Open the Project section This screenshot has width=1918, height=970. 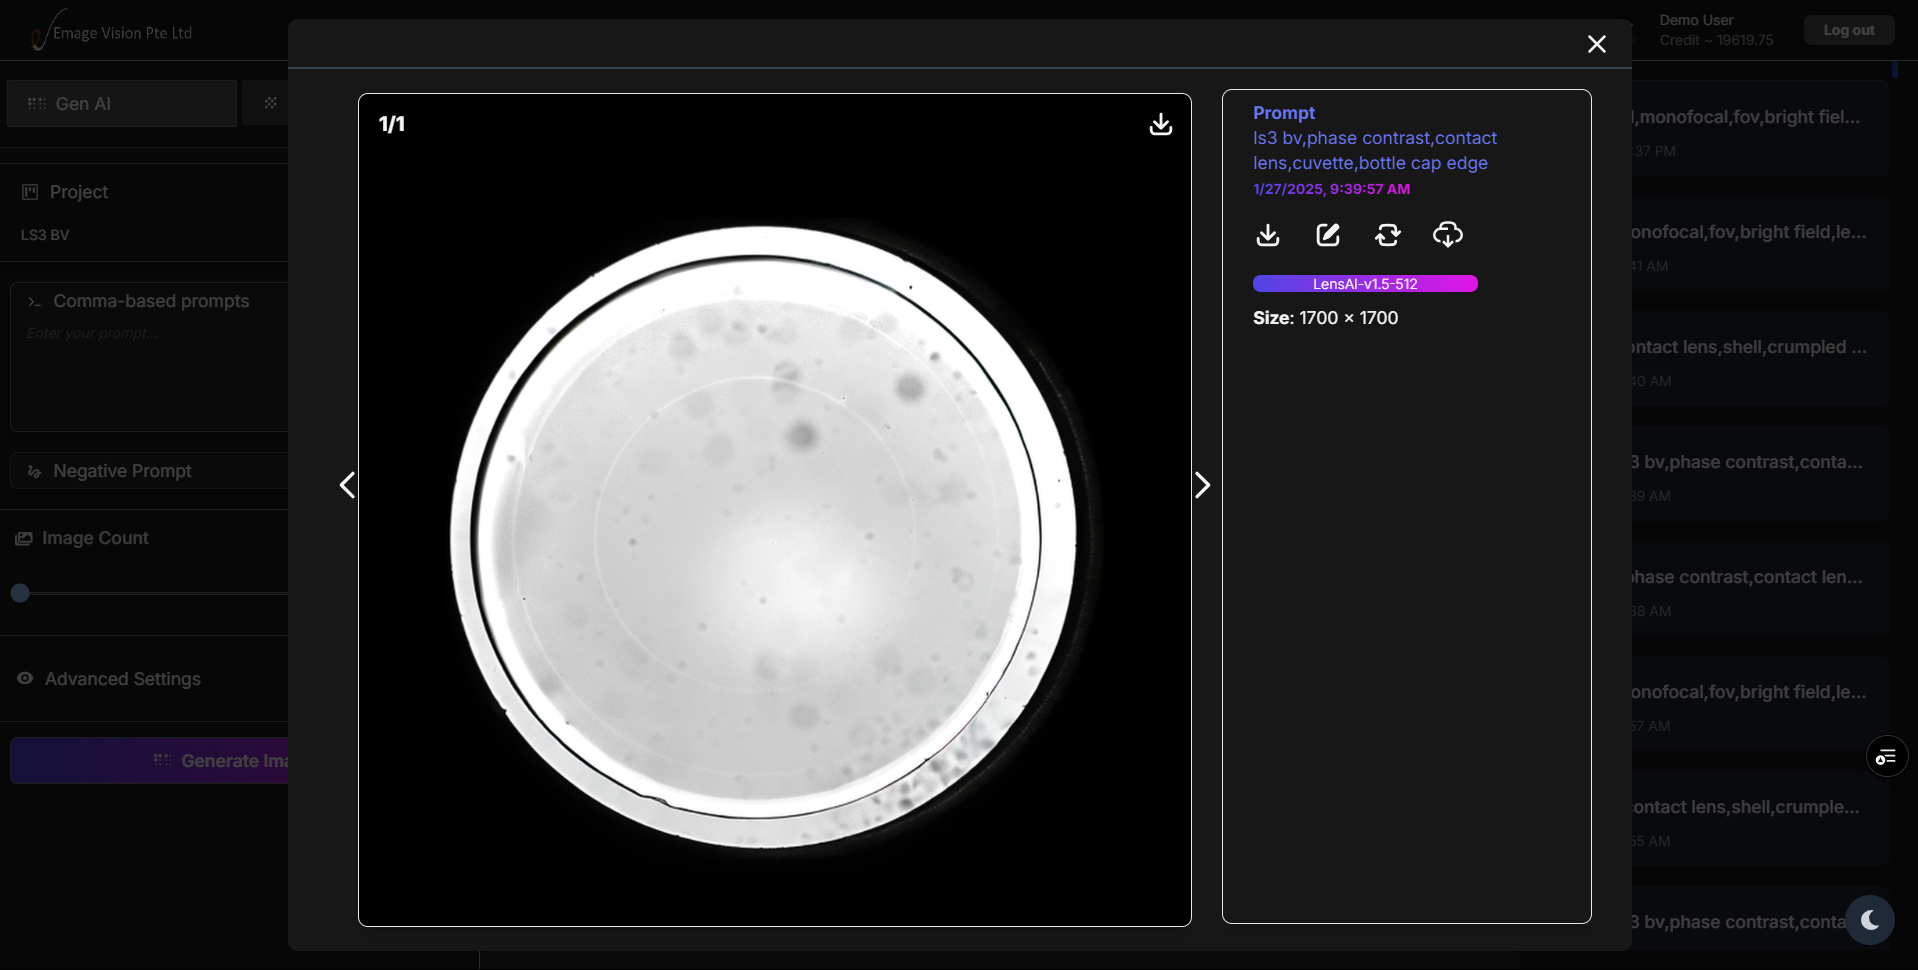tap(78, 192)
